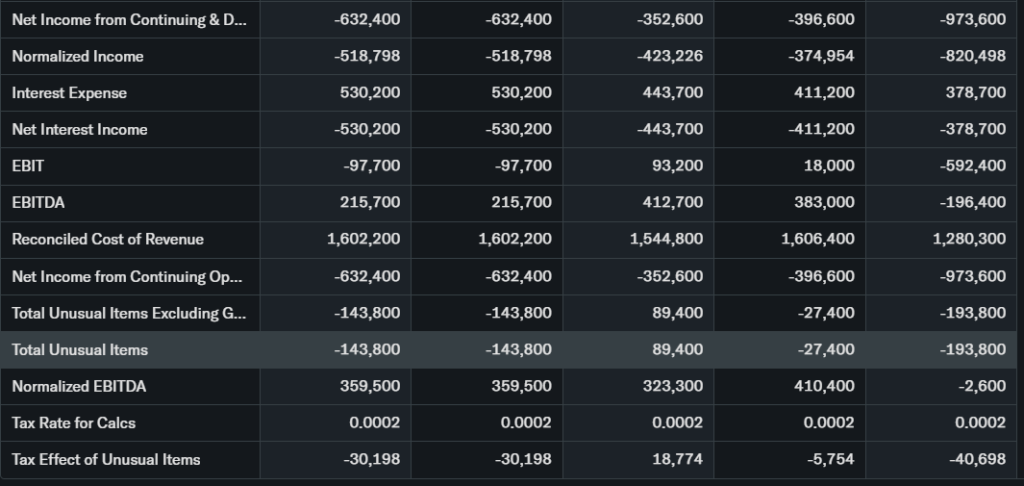Select the Tax Rate for Calcs label
The width and height of the screenshot is (1024, 486).
(x=74, y=423)
